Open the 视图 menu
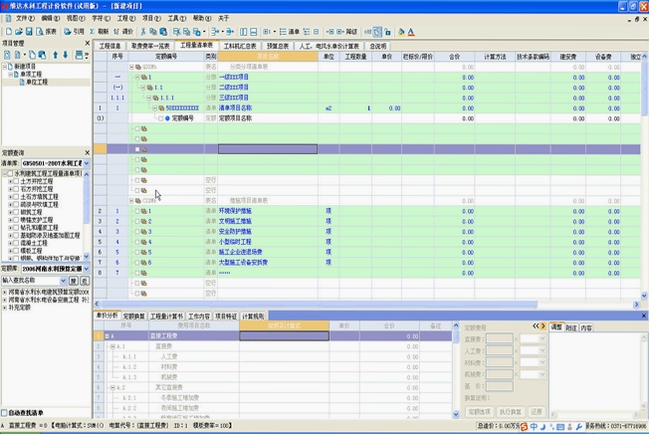 coord(76,18)
